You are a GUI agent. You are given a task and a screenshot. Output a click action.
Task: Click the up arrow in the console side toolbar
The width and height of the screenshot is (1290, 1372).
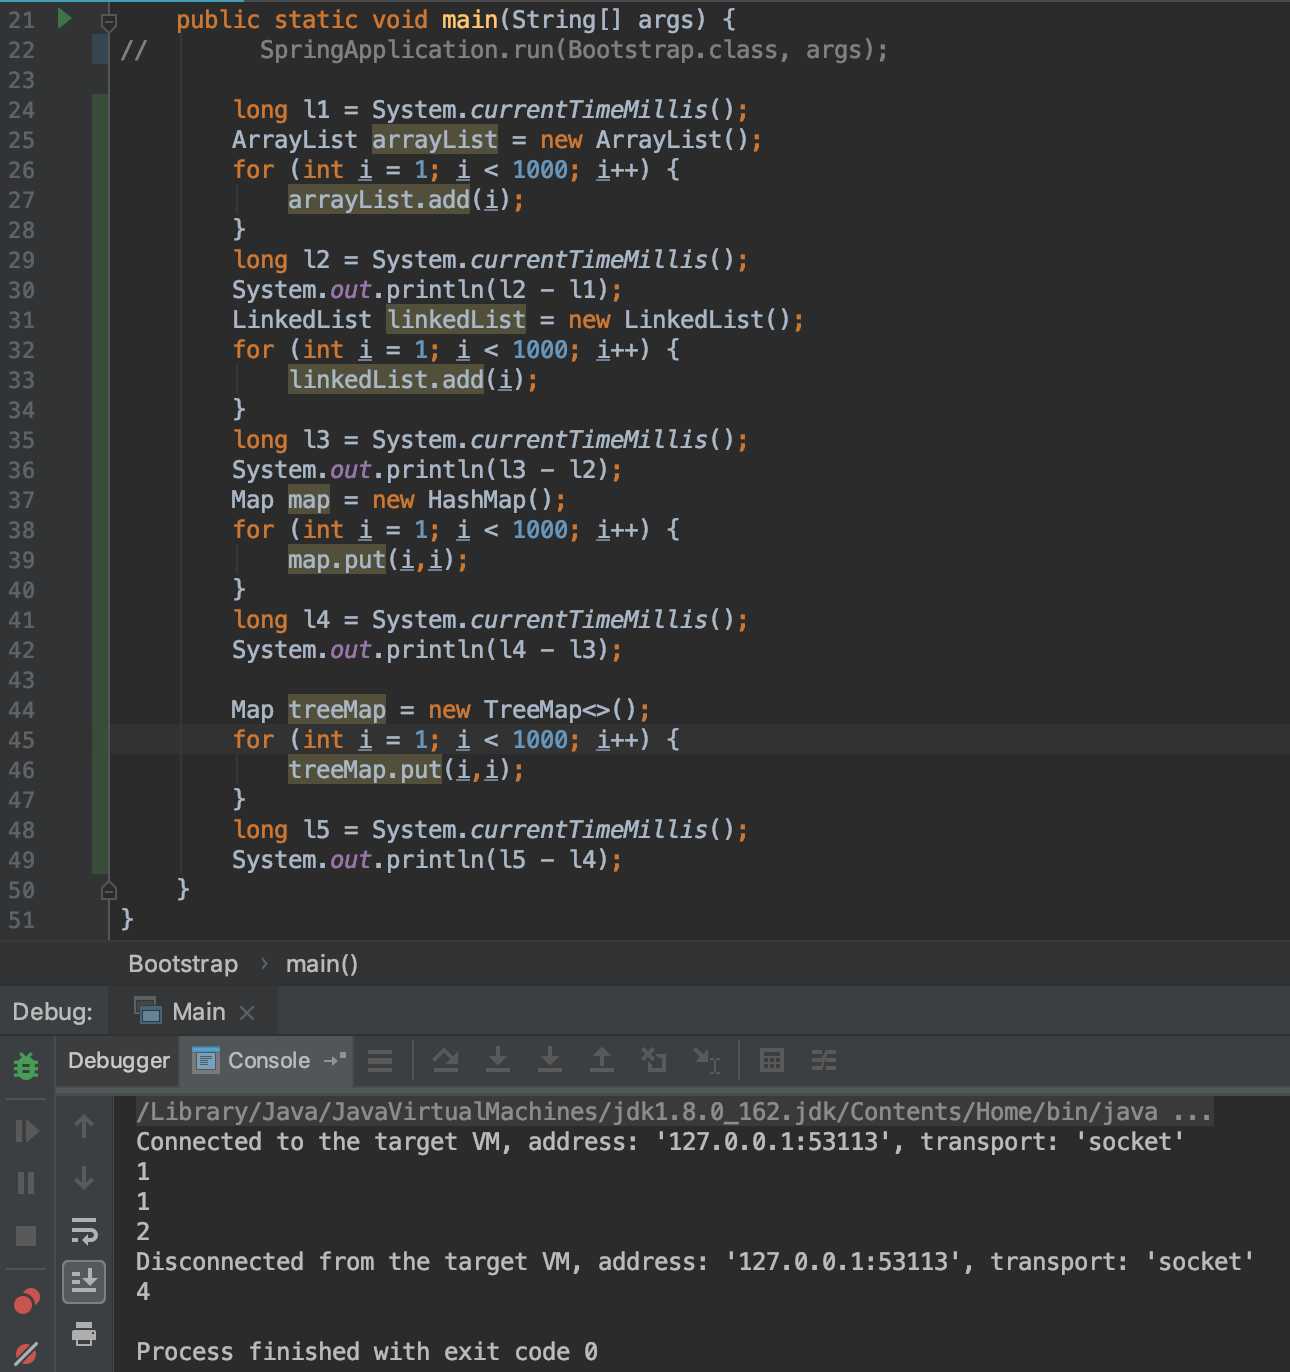[x=84, y=1127]
